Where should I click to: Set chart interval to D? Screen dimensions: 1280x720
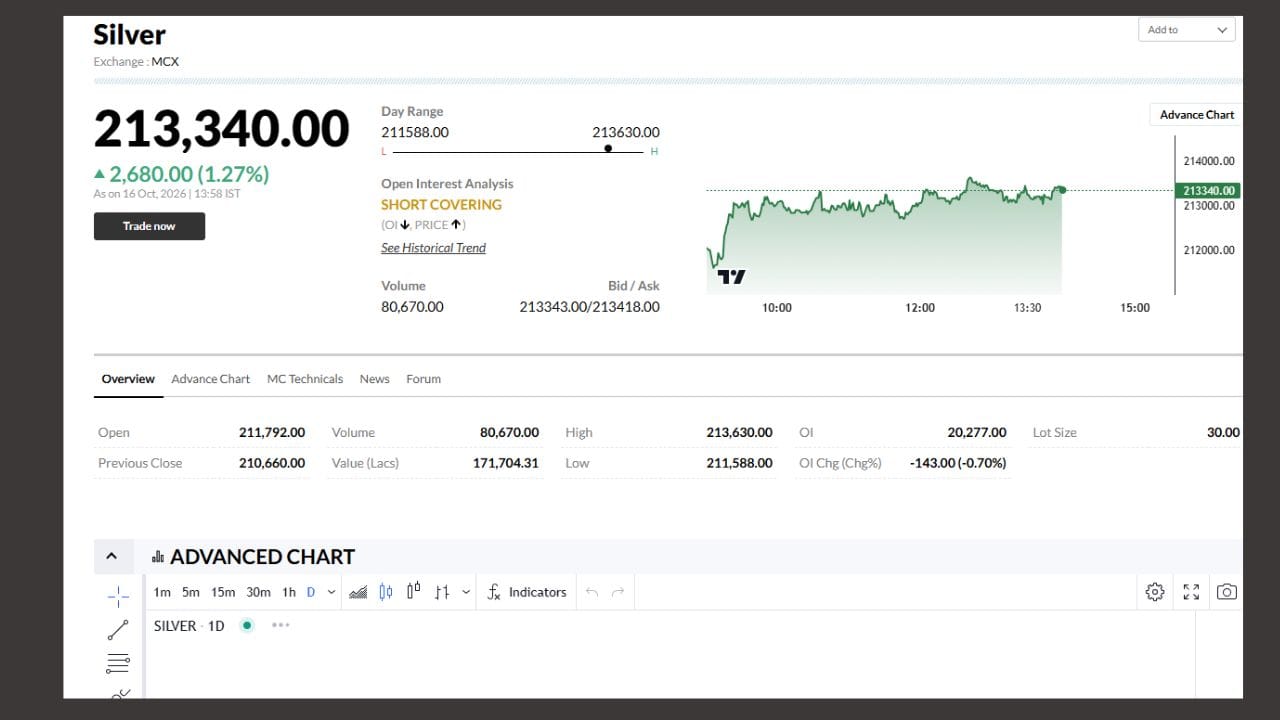311,592
